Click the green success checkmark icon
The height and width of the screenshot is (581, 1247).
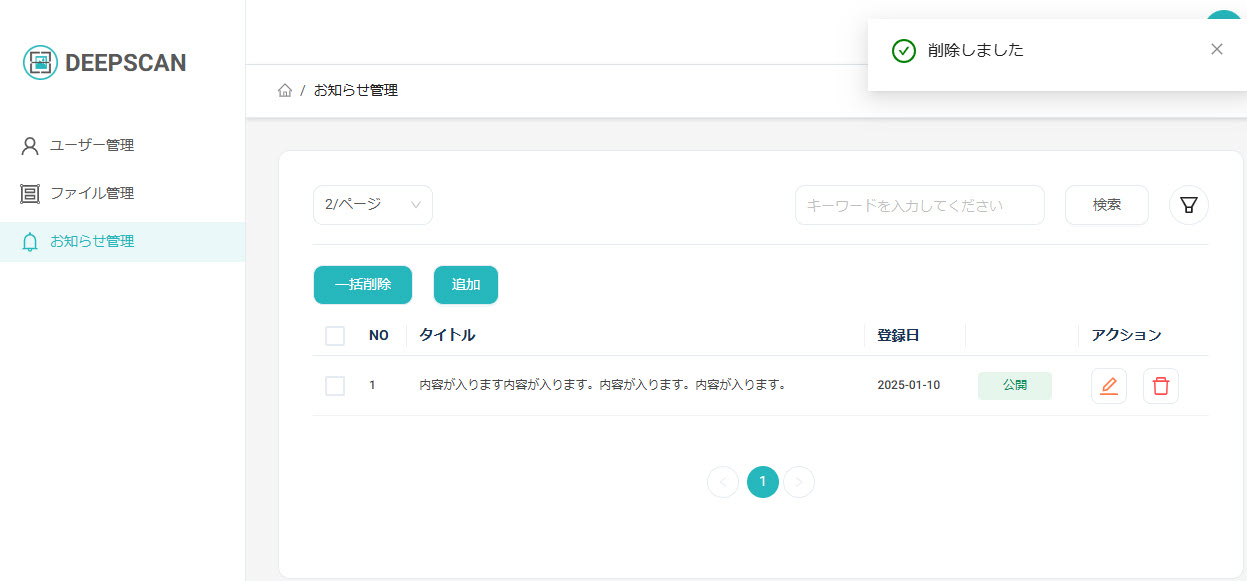point(903,51)
